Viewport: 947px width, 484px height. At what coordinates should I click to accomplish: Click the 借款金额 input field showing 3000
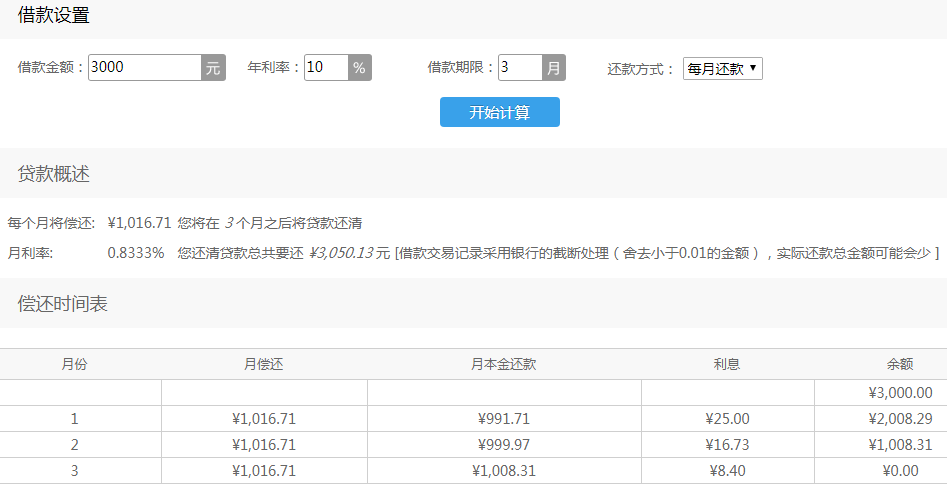(145, 67)
